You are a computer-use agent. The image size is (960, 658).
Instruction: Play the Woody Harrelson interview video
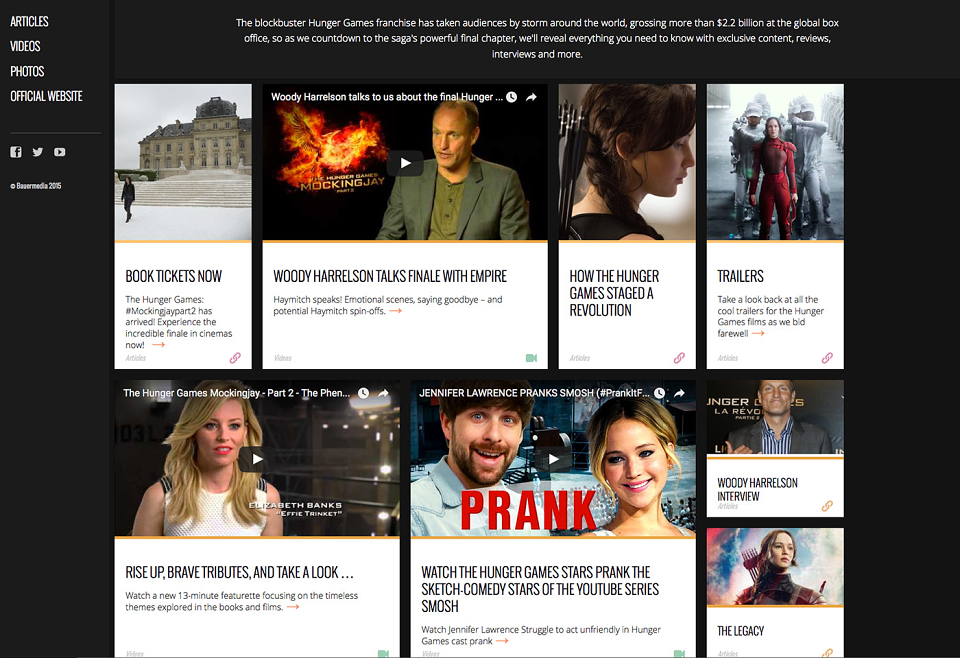coord(405,163)
